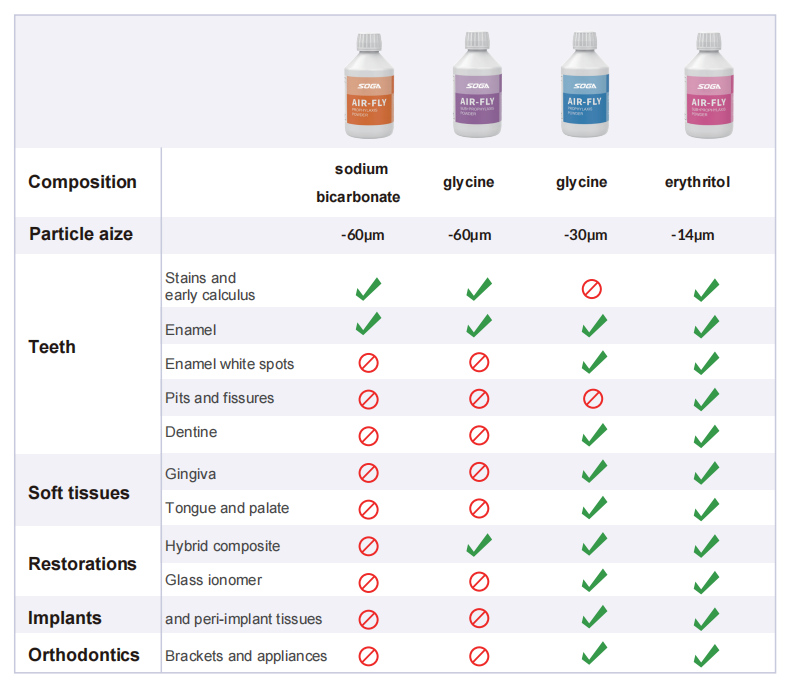Image resolution: width=793 pixels, height=685 pixels.
Task: Select the Tongue and palate row label
Action: coord(227,508)
